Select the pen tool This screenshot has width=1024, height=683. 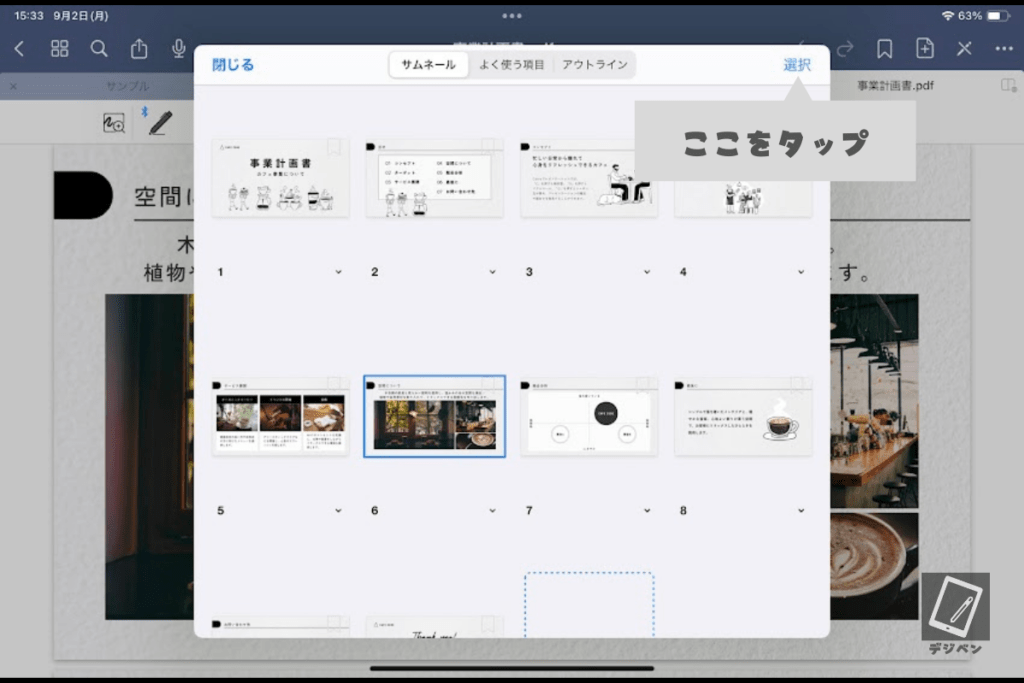pos(160,123)
